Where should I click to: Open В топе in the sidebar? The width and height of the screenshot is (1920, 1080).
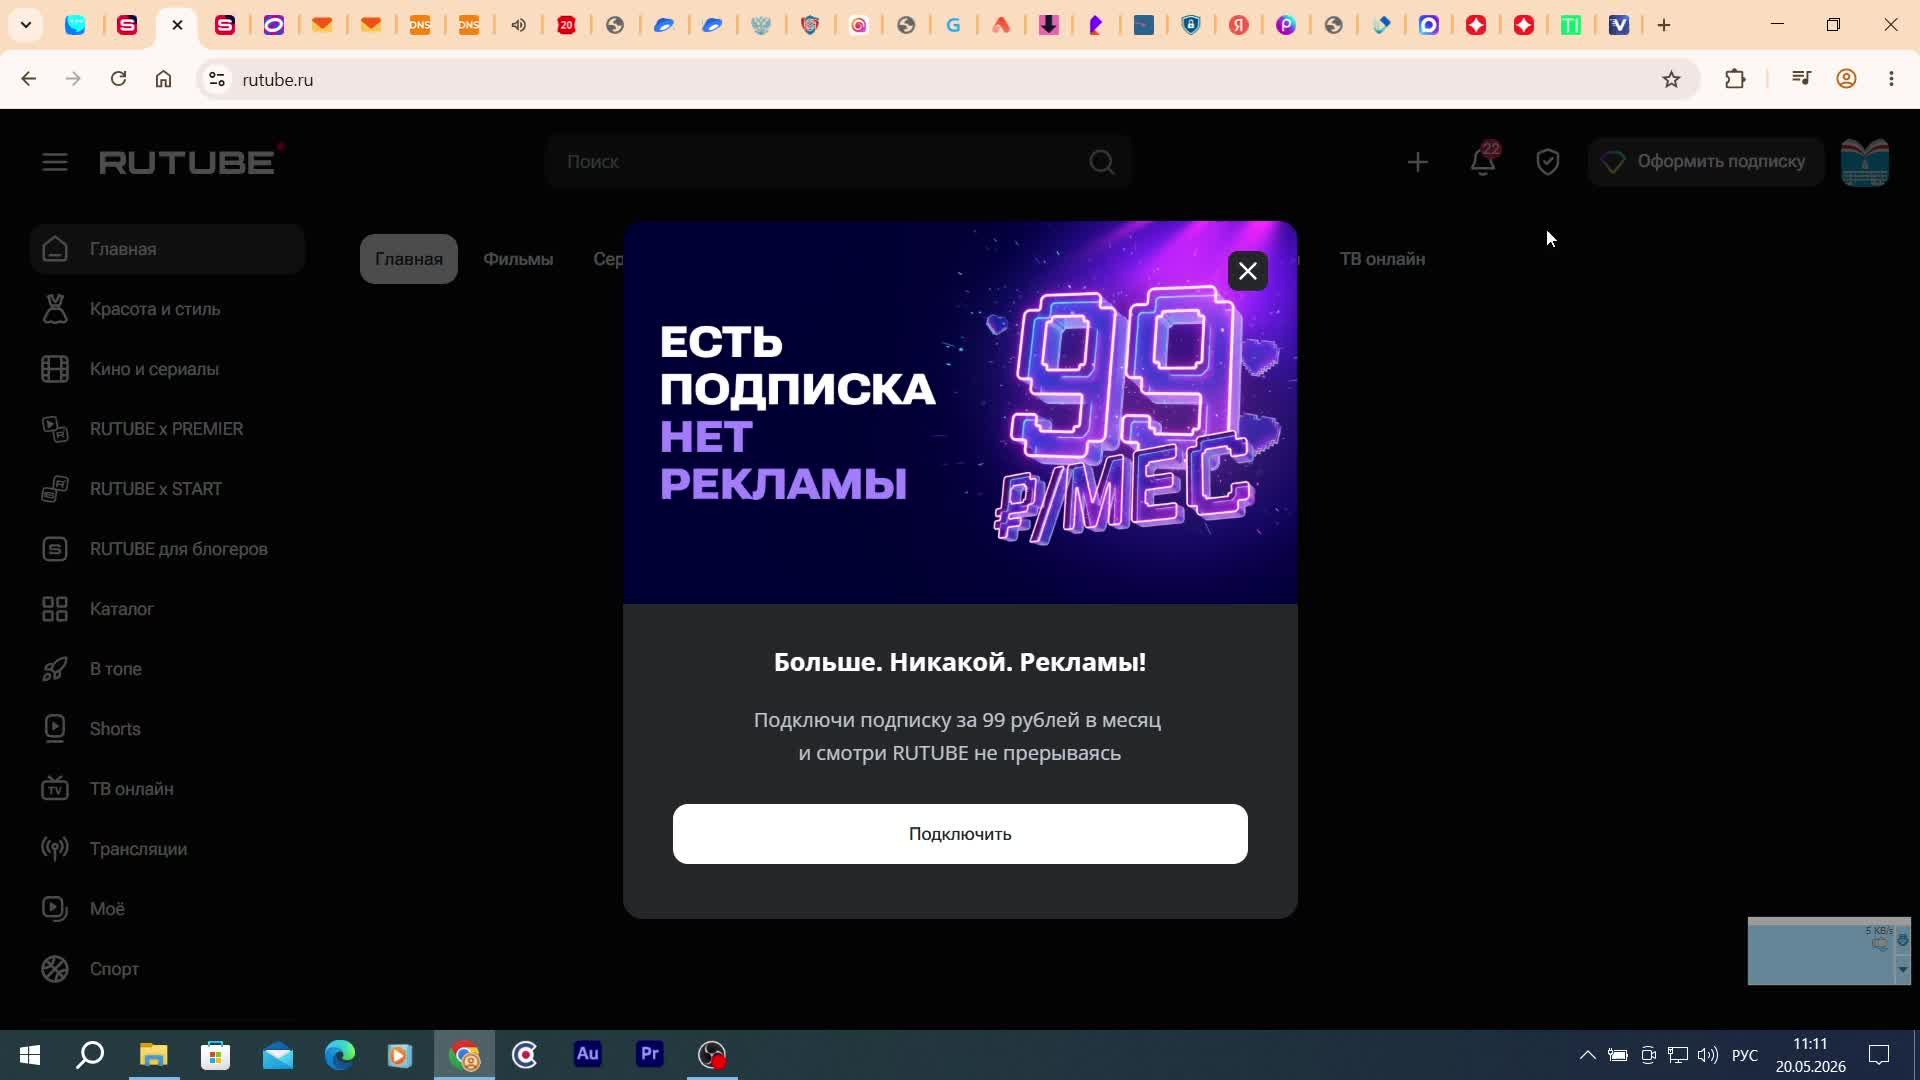(167, 669)
